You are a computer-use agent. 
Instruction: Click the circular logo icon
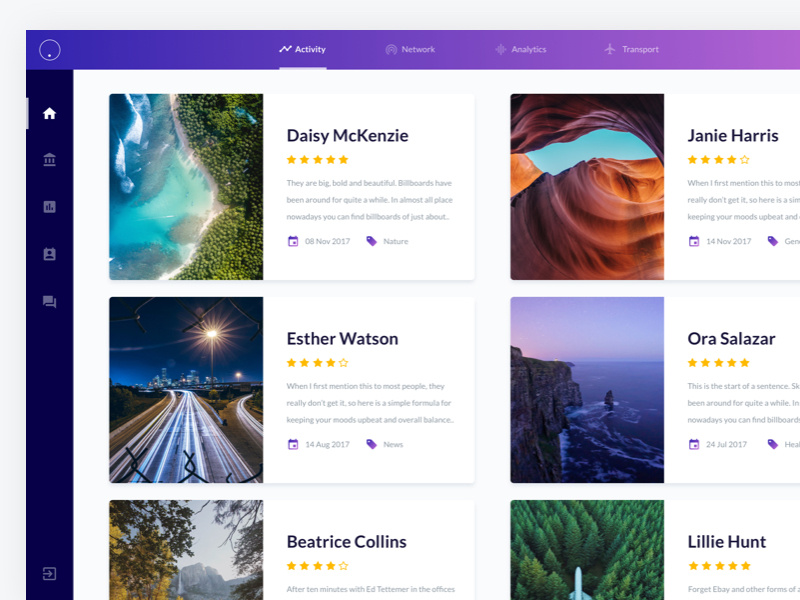point(49,50)
